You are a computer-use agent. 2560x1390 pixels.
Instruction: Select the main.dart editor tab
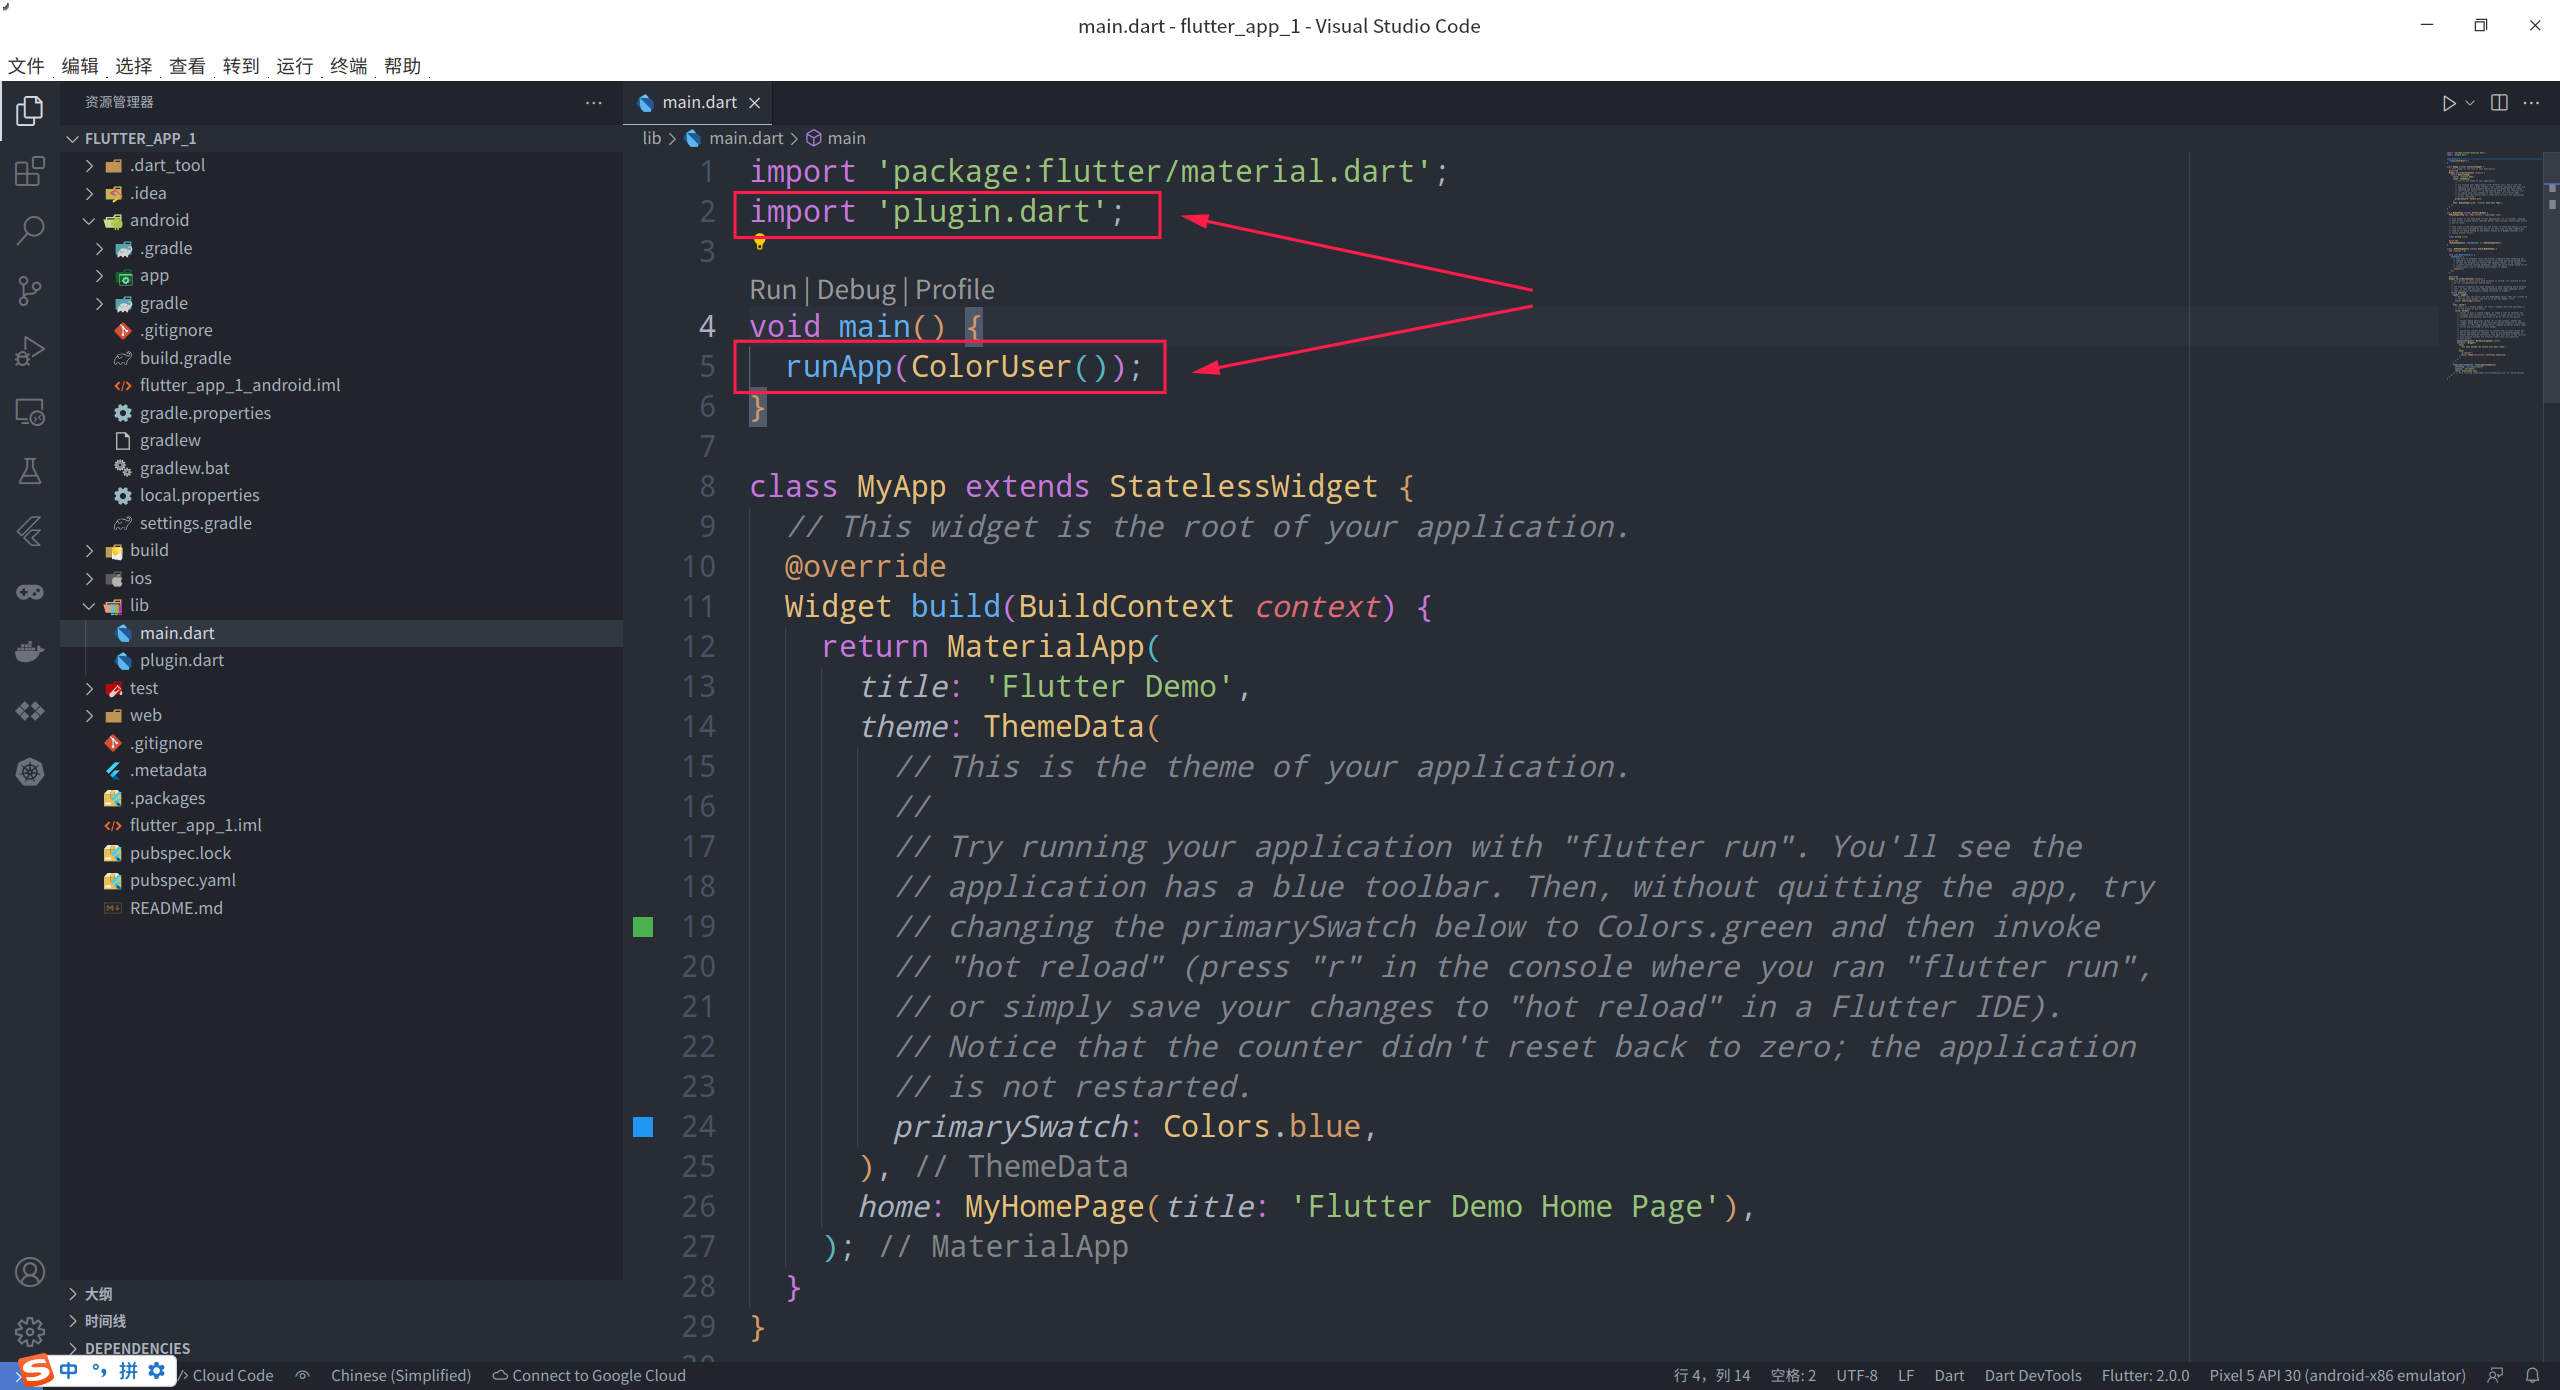698,103
